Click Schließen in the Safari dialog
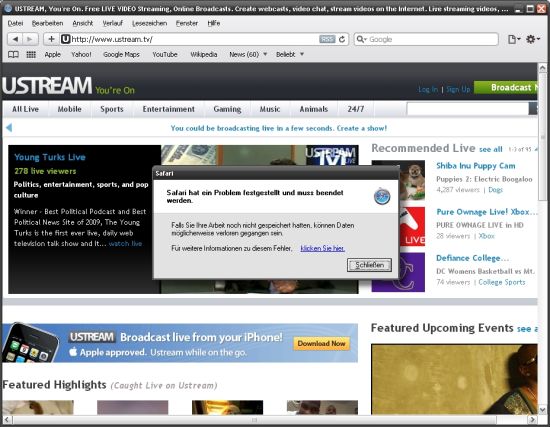550x427 pixels. coord(369,265)
